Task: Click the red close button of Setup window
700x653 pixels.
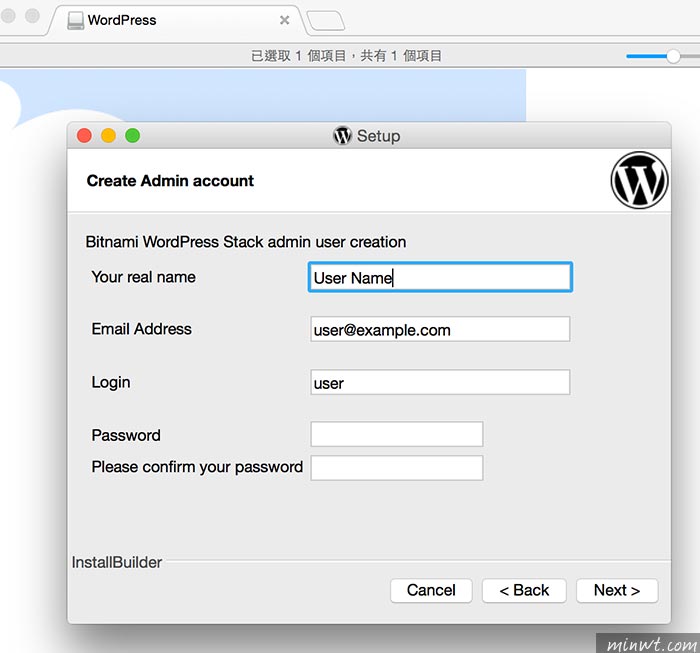Action: pyautogui.click(x=84, y=135)
